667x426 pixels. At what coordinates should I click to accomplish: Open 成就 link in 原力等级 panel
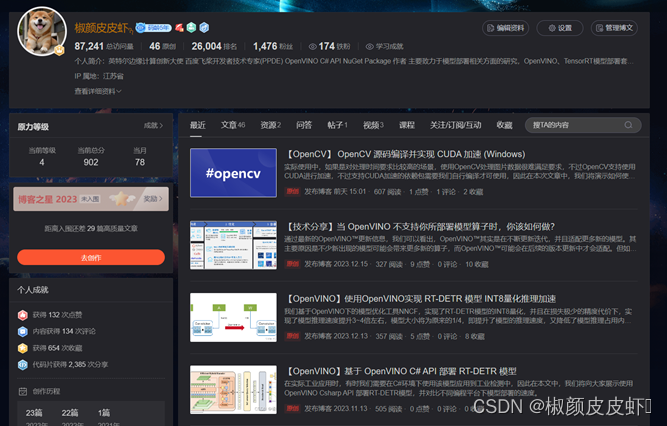point(153,126)
